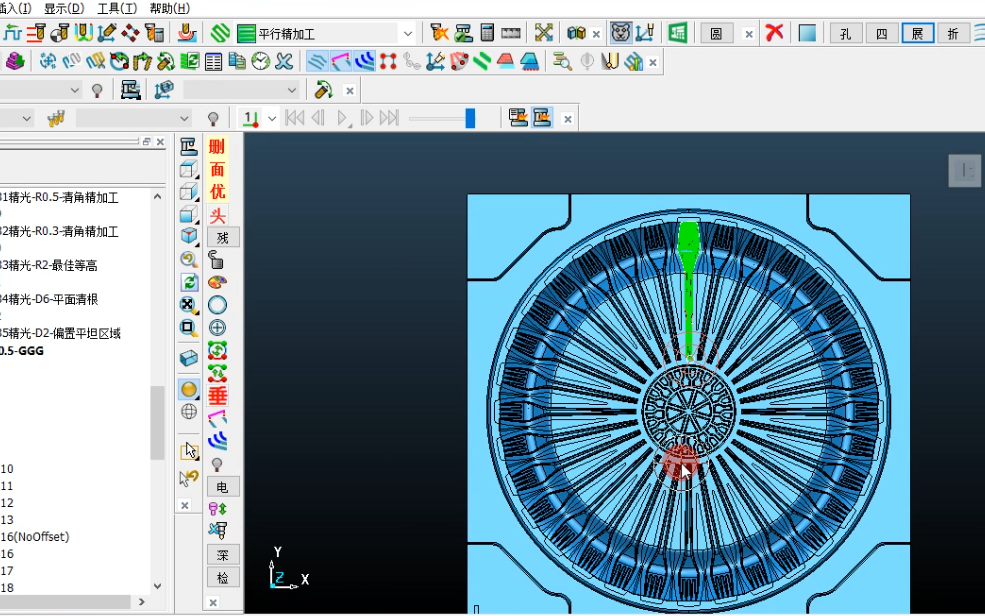
Task: Click the calculator icon in top toolbar
Action: coord(487,33)
